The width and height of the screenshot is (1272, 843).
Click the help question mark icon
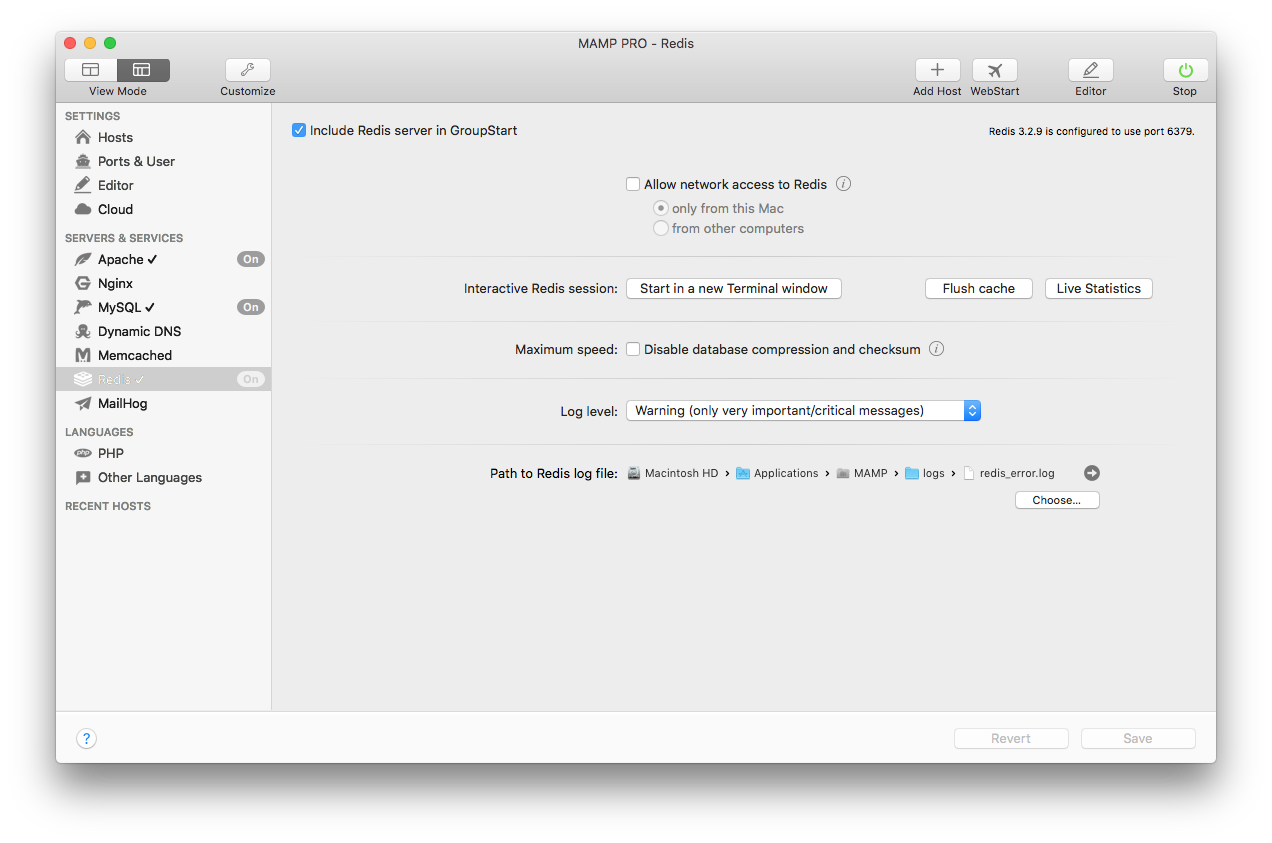pyautogui.click(x=87, y=739)
